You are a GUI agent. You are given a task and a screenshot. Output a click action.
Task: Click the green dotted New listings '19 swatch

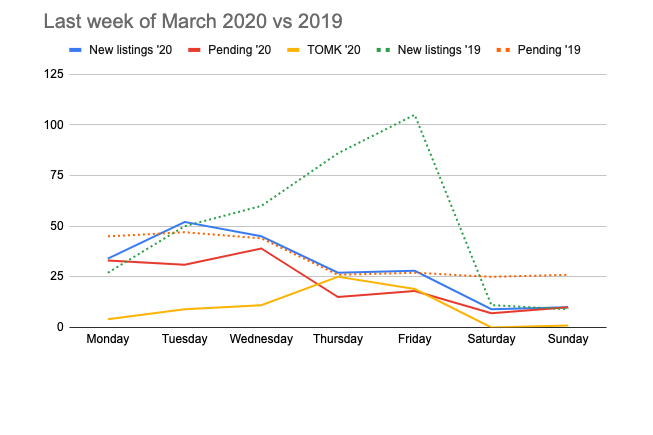click(x=384, y=49)
